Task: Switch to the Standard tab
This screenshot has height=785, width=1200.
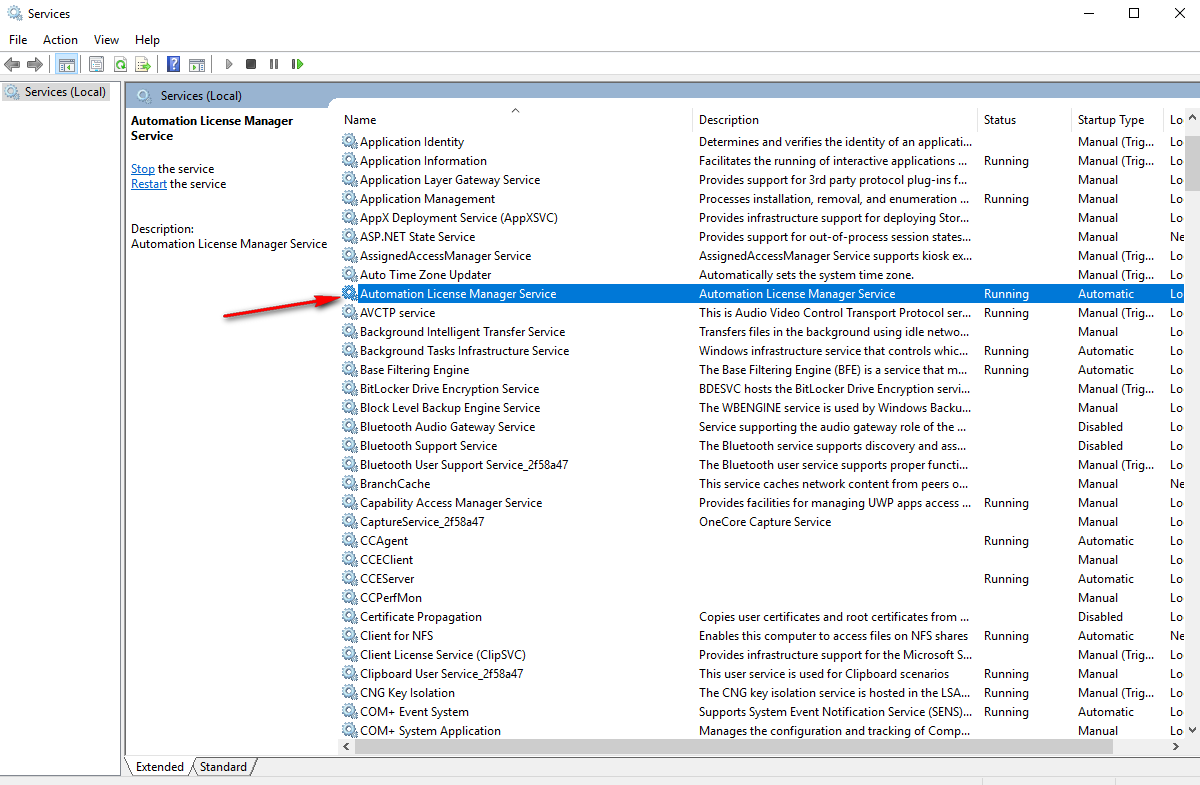Action: click(x=223, y=767)
